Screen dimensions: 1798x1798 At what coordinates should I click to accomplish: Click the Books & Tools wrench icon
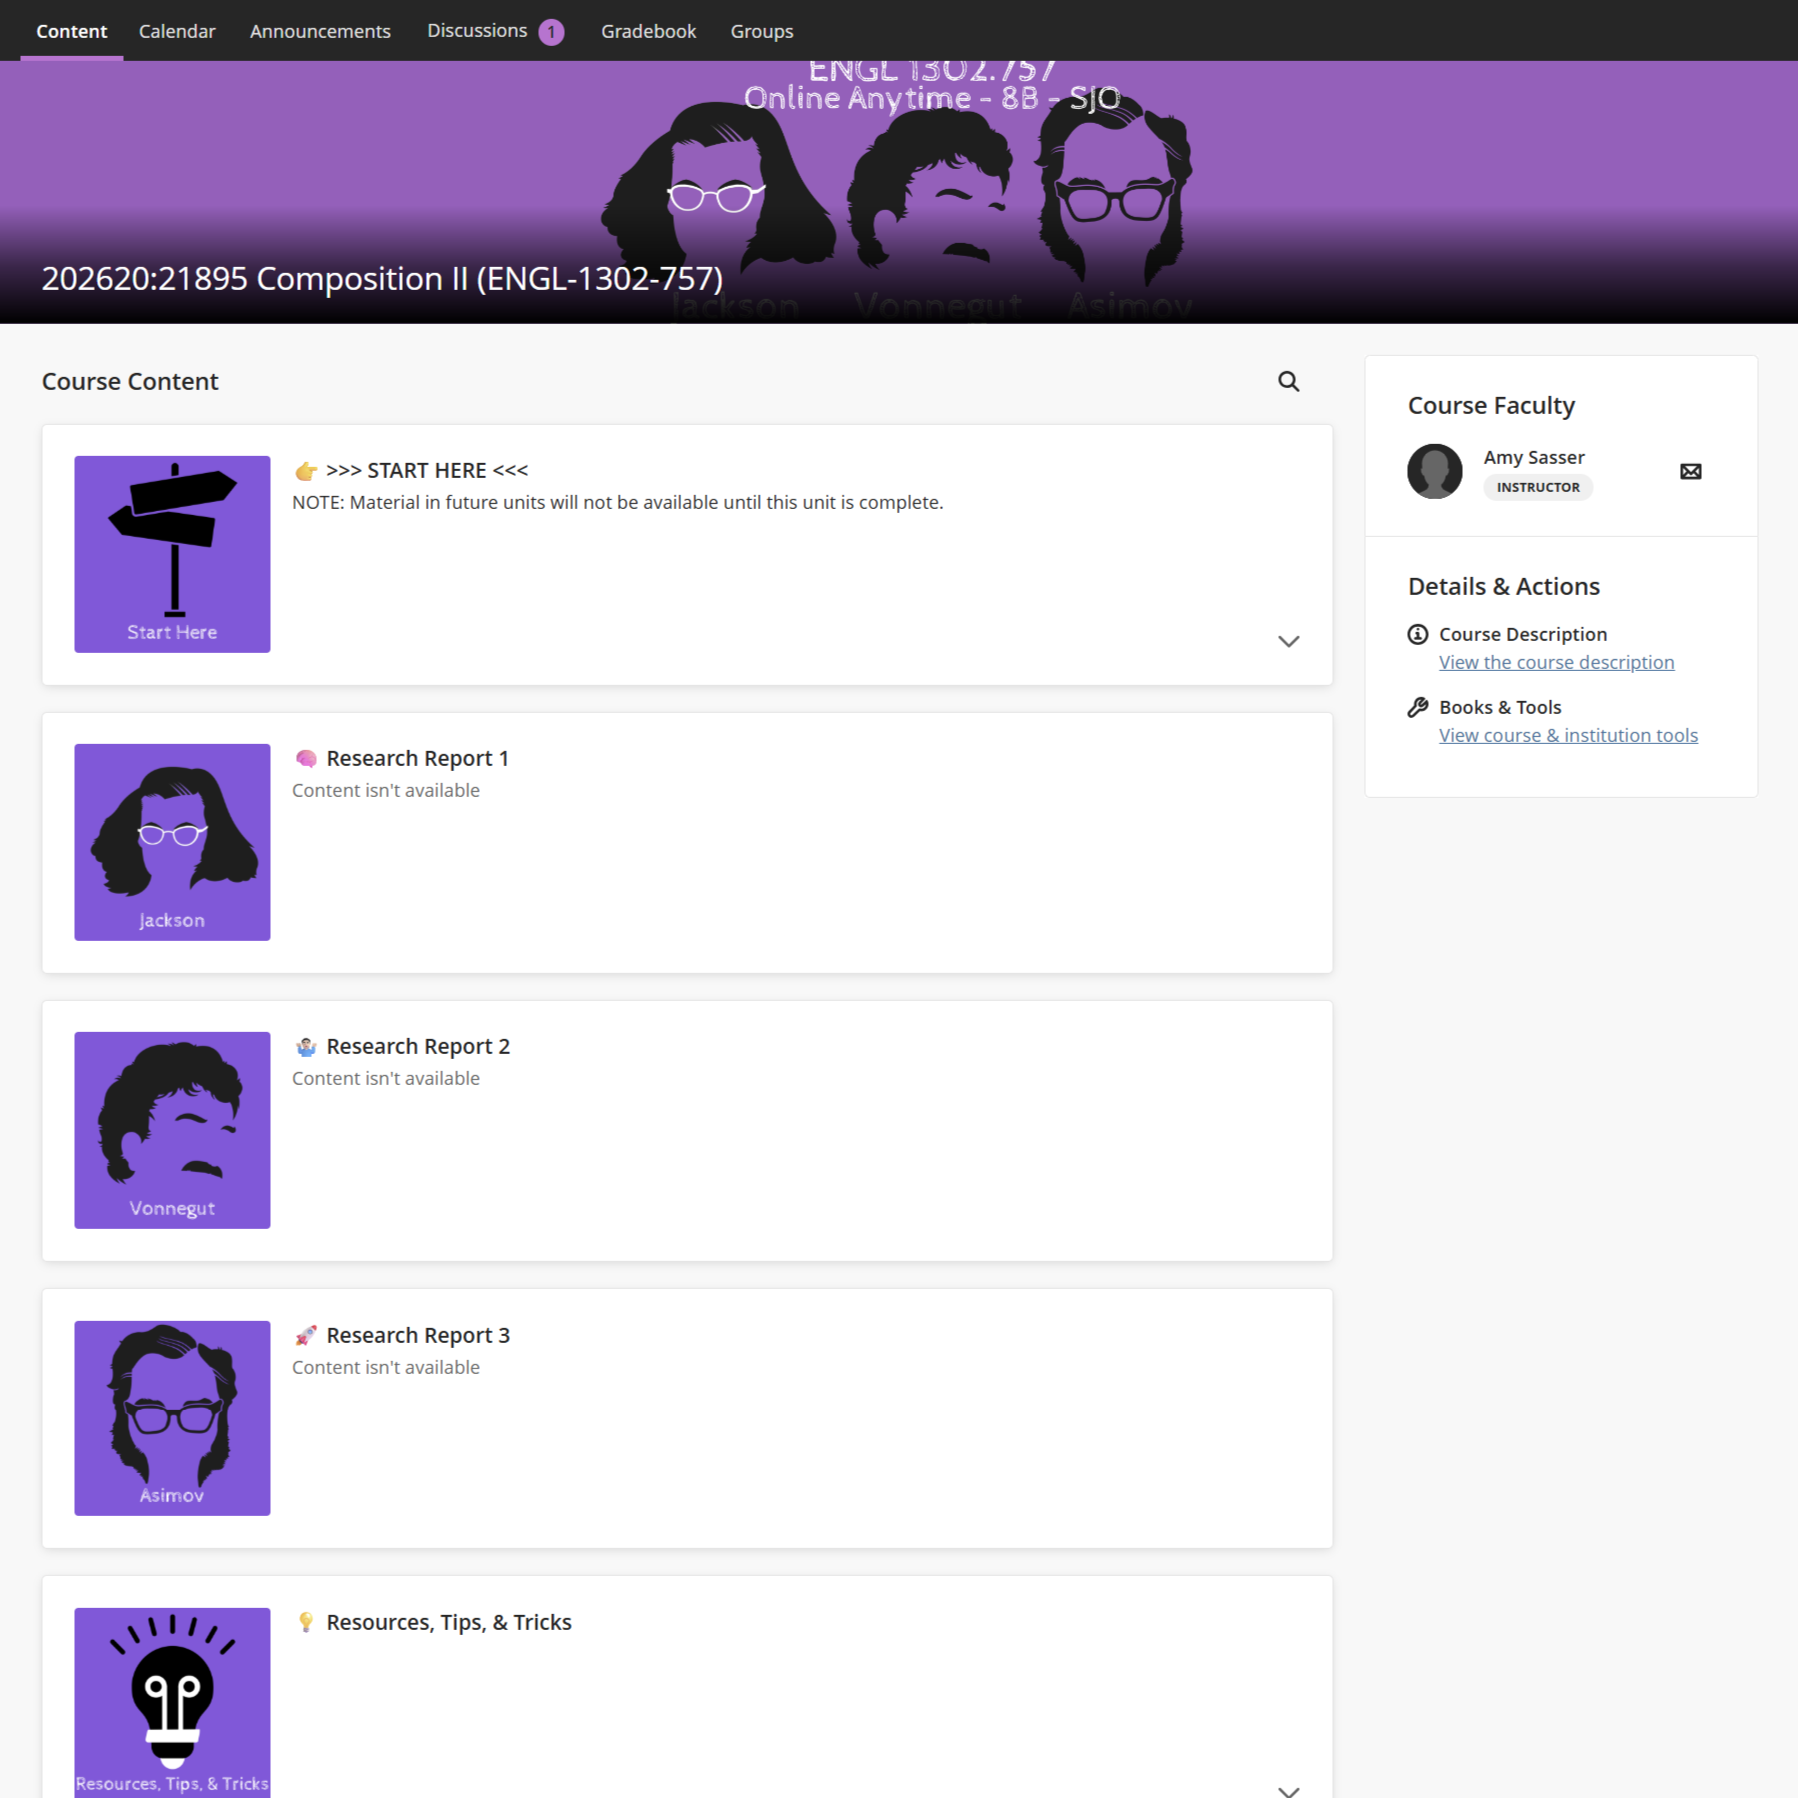click(x=1416, y=707)
